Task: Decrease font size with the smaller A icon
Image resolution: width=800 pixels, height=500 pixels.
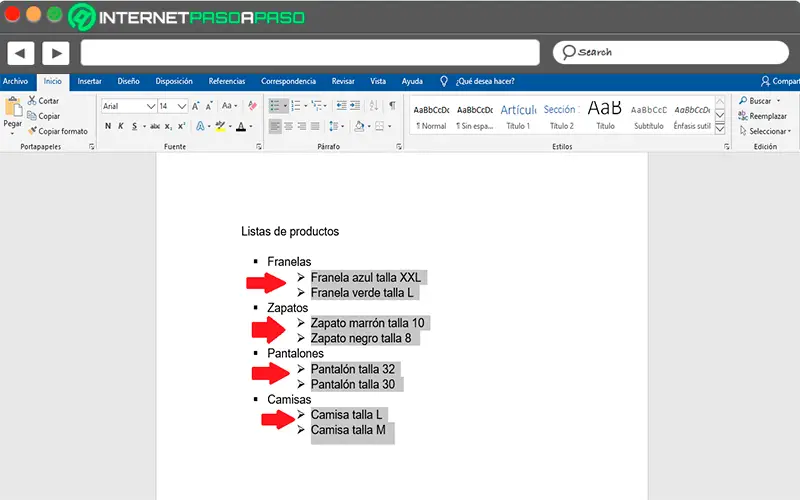Action: click(209, 106)
